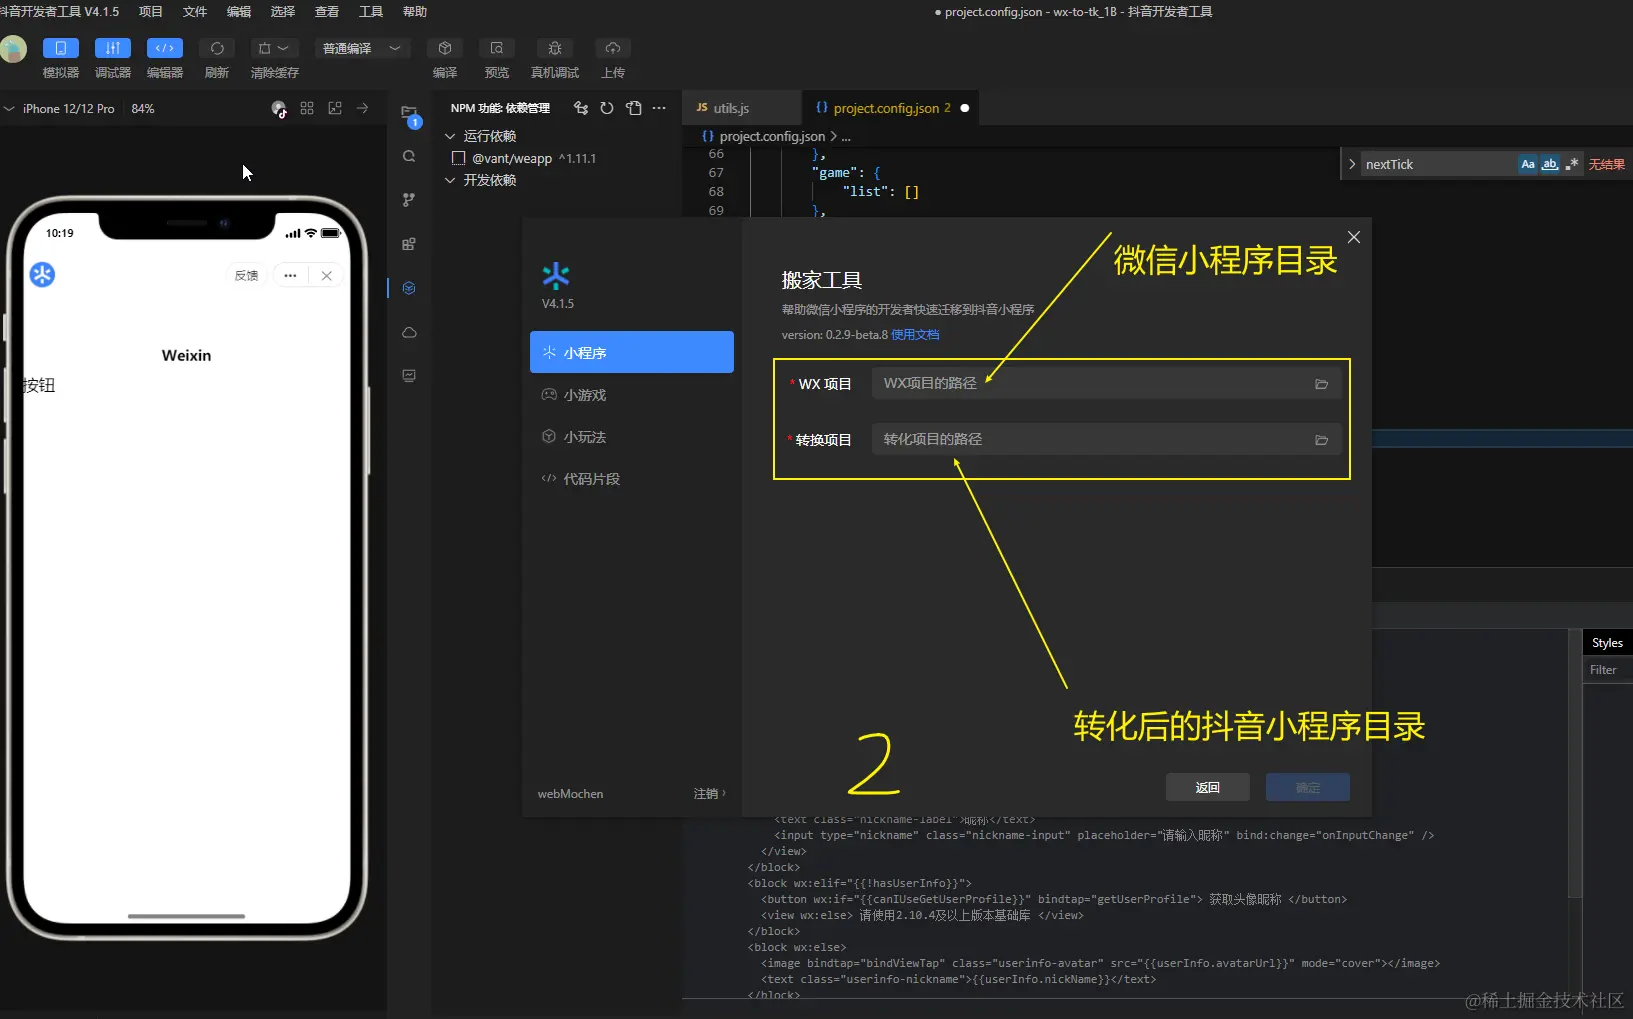Viewport: 1633px width, 1019px height.
Task: Click the simulator grid layout icon
Action: (x=307, y=108)
